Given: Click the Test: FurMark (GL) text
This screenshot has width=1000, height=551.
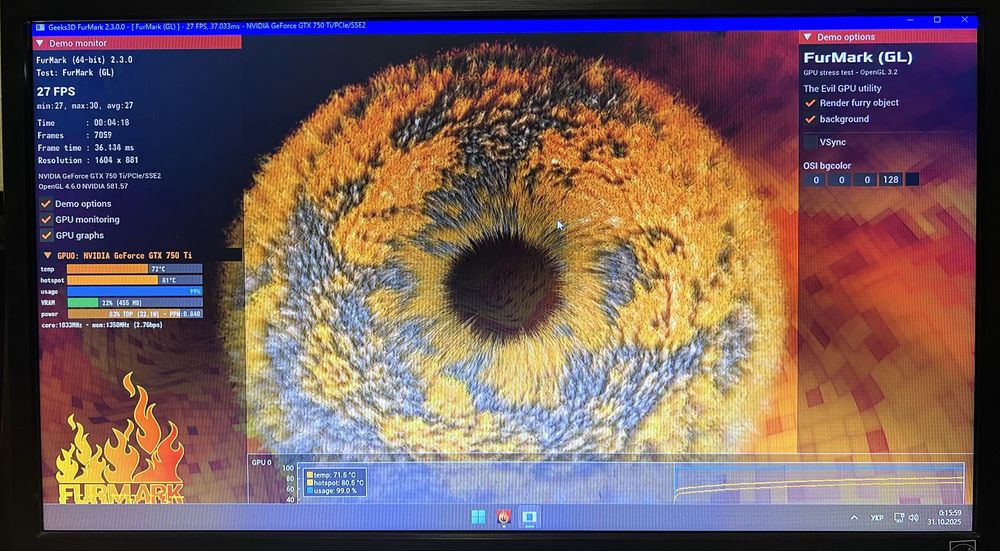Looking at the screenshot, I should 75,73.
